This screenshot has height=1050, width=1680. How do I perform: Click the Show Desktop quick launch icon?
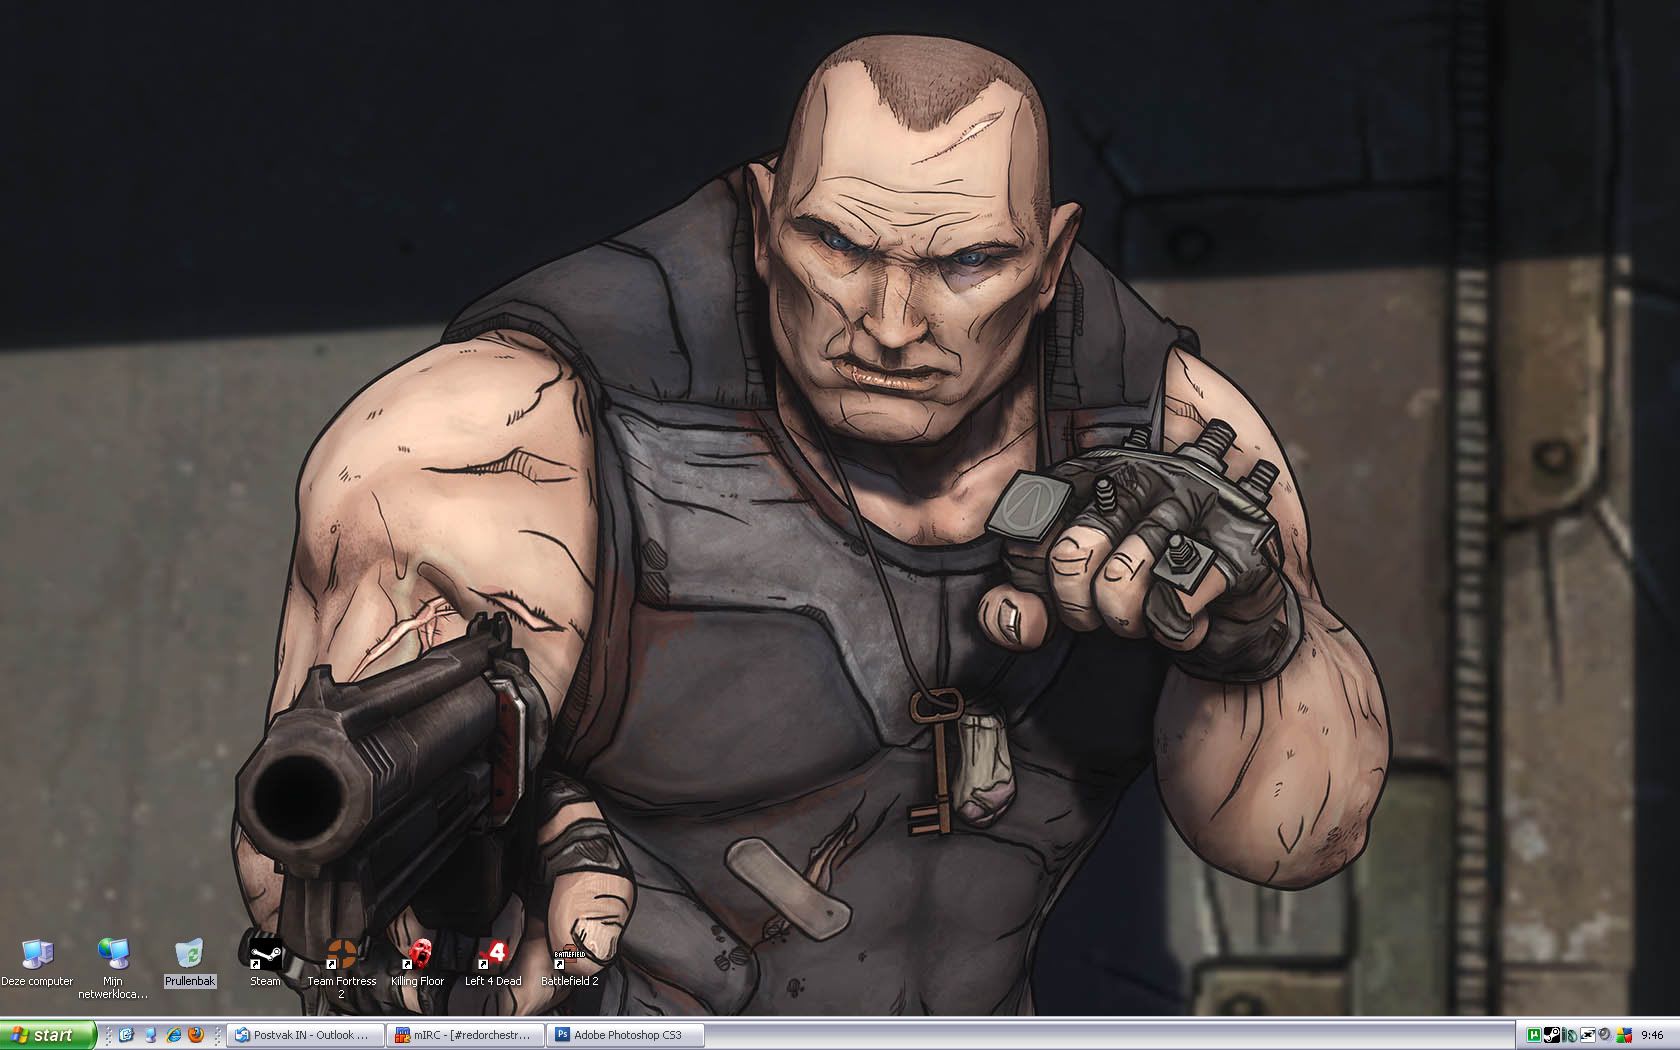pyautogui.click(x=150, y=1035)
